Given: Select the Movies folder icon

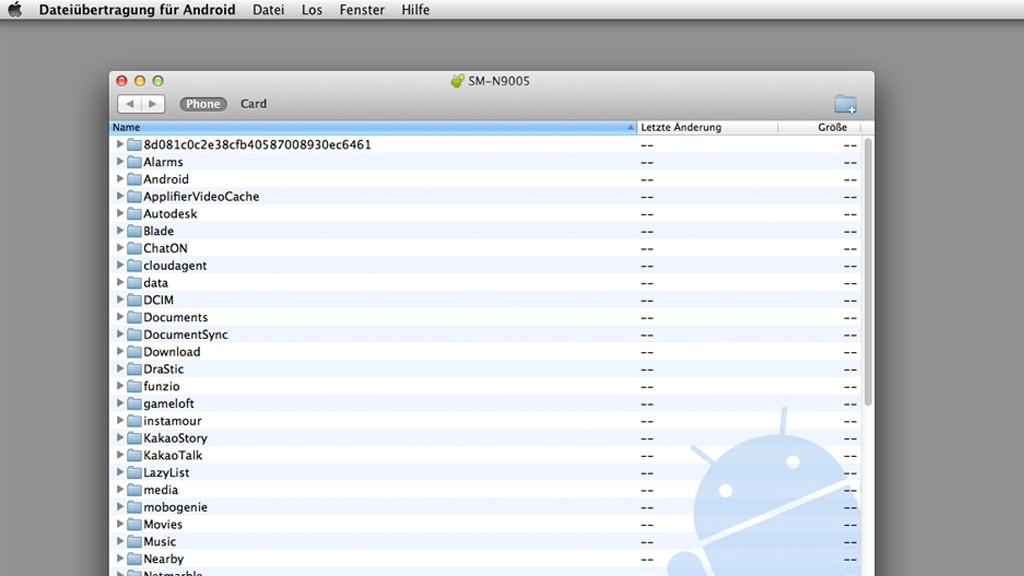Looking at the screenshot, I should coord(134,524).
